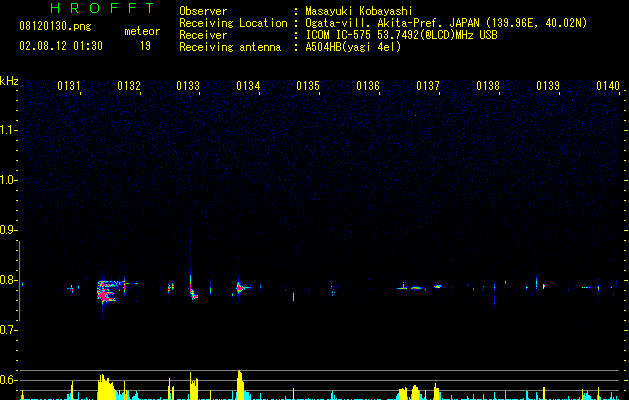Click time marker 0139
This screenshot has height=400, width=629.
pyautogui.click(x=548, y=86)
